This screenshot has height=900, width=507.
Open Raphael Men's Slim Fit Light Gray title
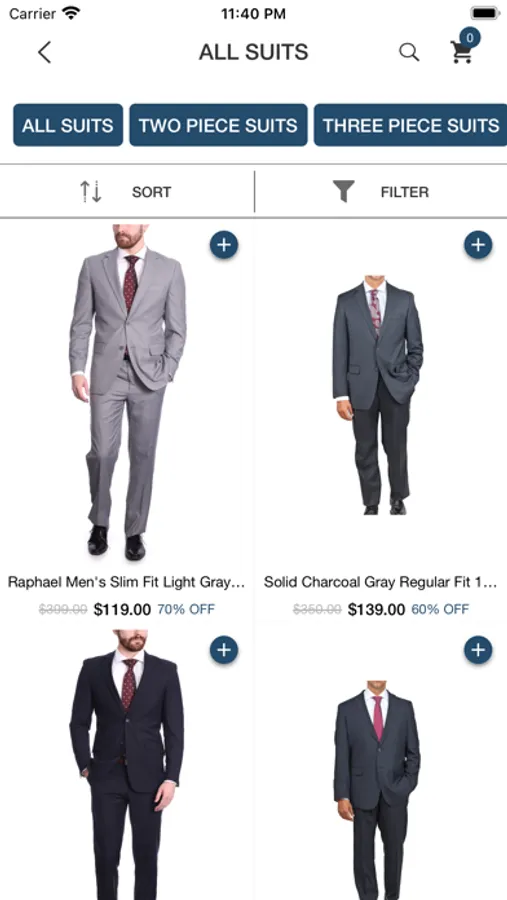point(126,582)
